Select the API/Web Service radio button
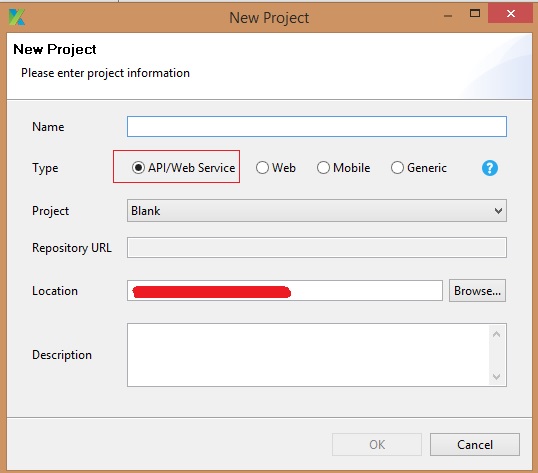Viewport: 538px width, 473px height. pyautogui.click(x=138, y=168)
